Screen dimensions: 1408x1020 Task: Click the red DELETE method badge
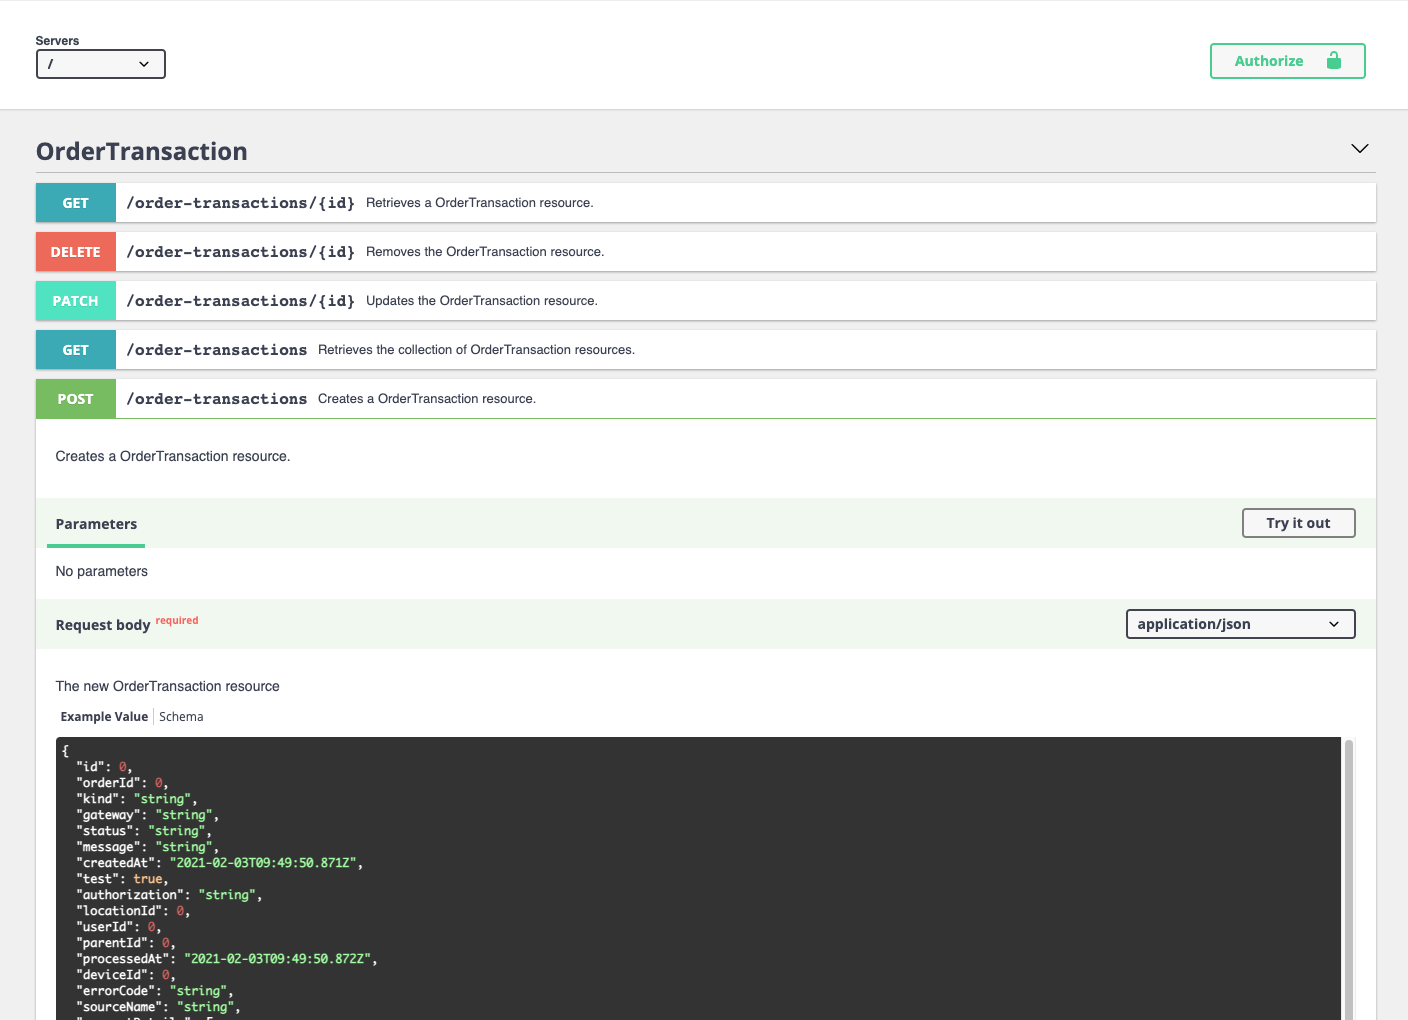tap(75, 251)
